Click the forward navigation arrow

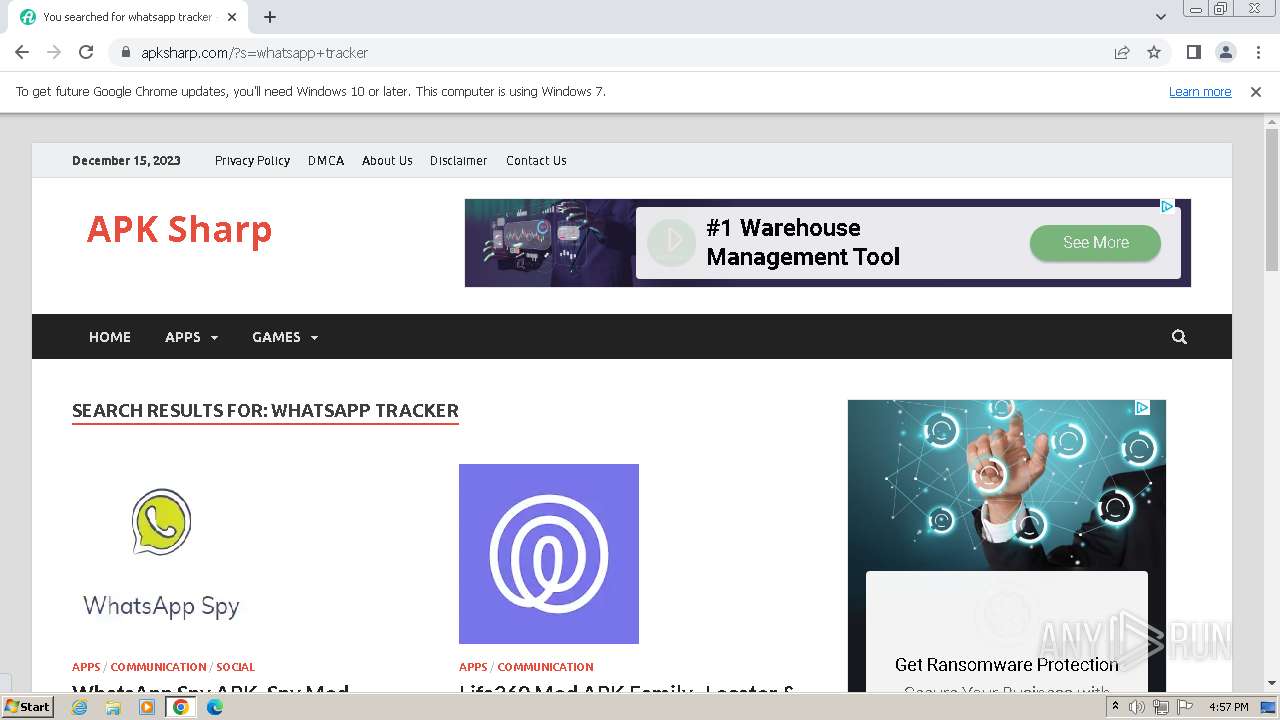click(x=54, y=52)
